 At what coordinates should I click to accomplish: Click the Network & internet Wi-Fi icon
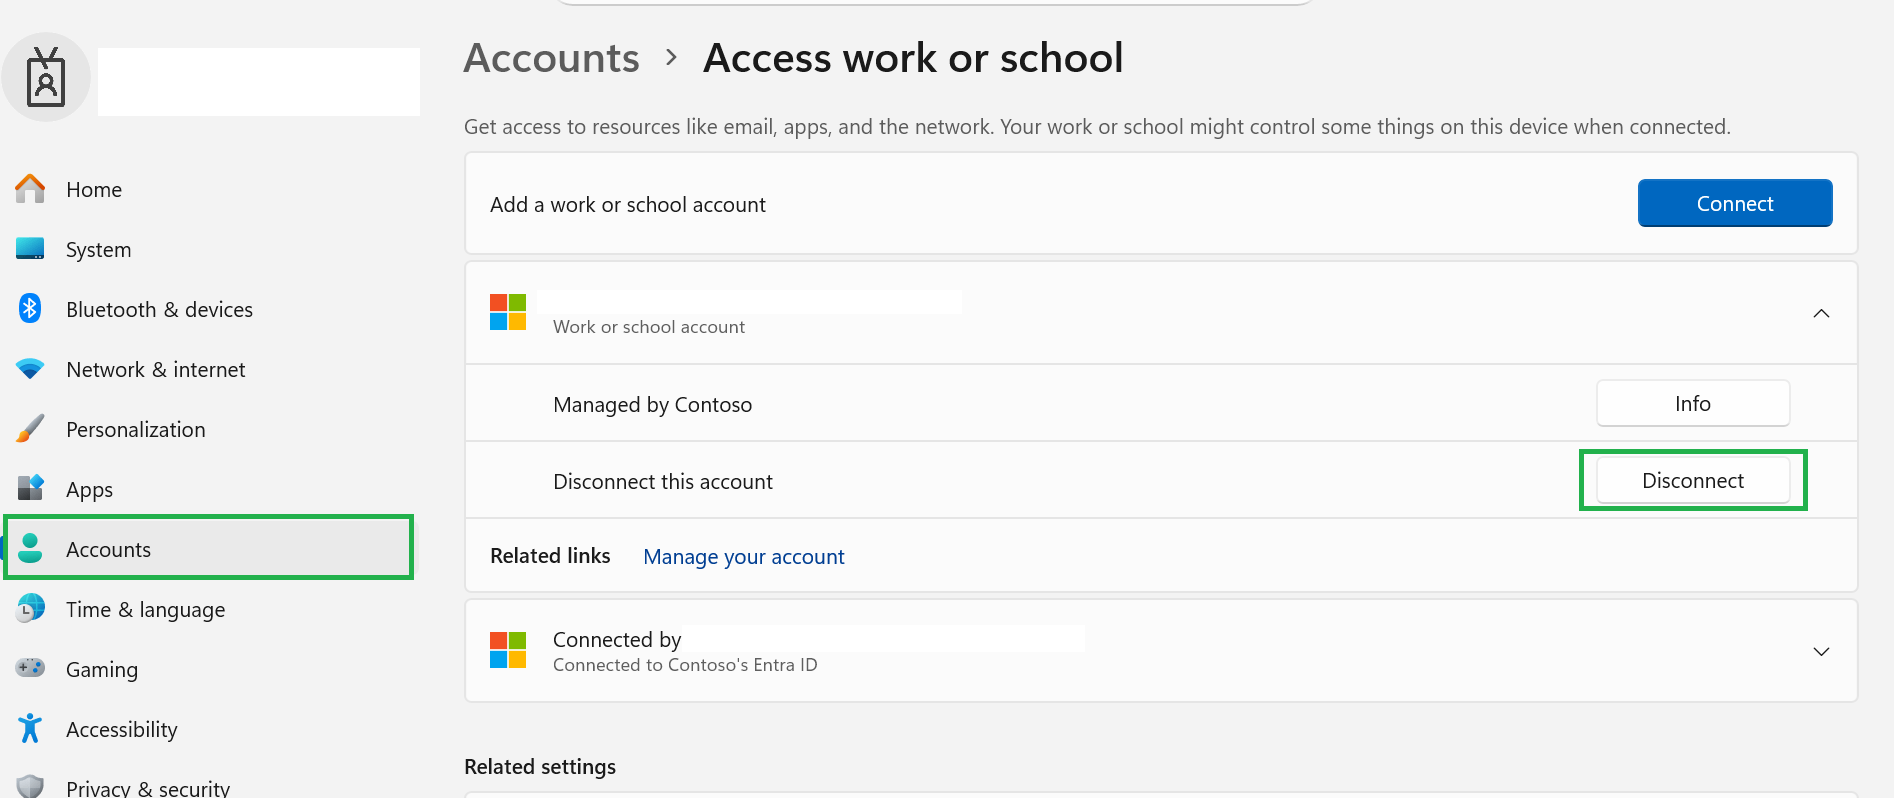point(30,368)
